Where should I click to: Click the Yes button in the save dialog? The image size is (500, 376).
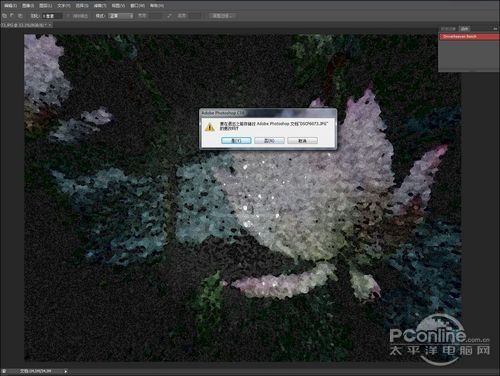[x=236, y=141]
